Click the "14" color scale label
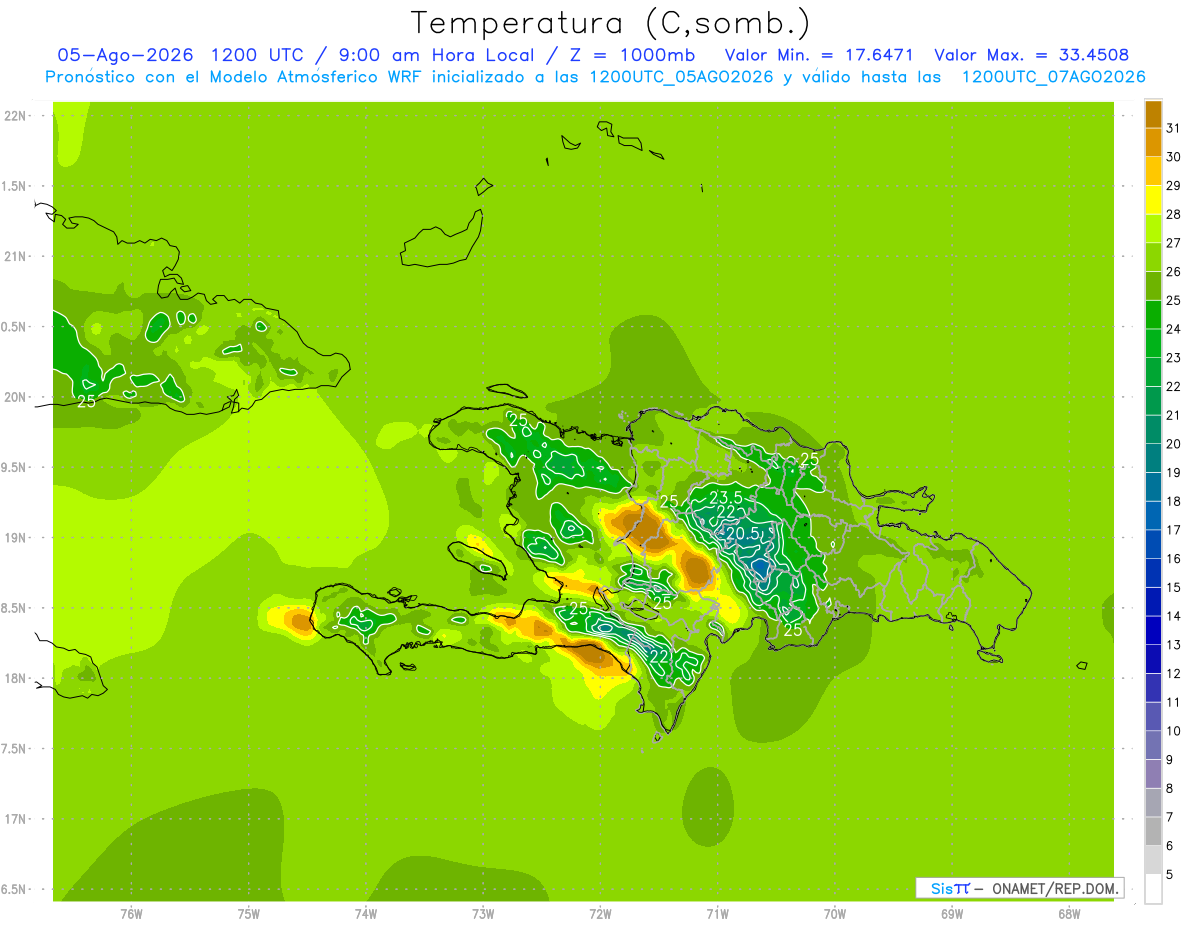Viewport: 1200px width, 927px height. [1174, 616]
